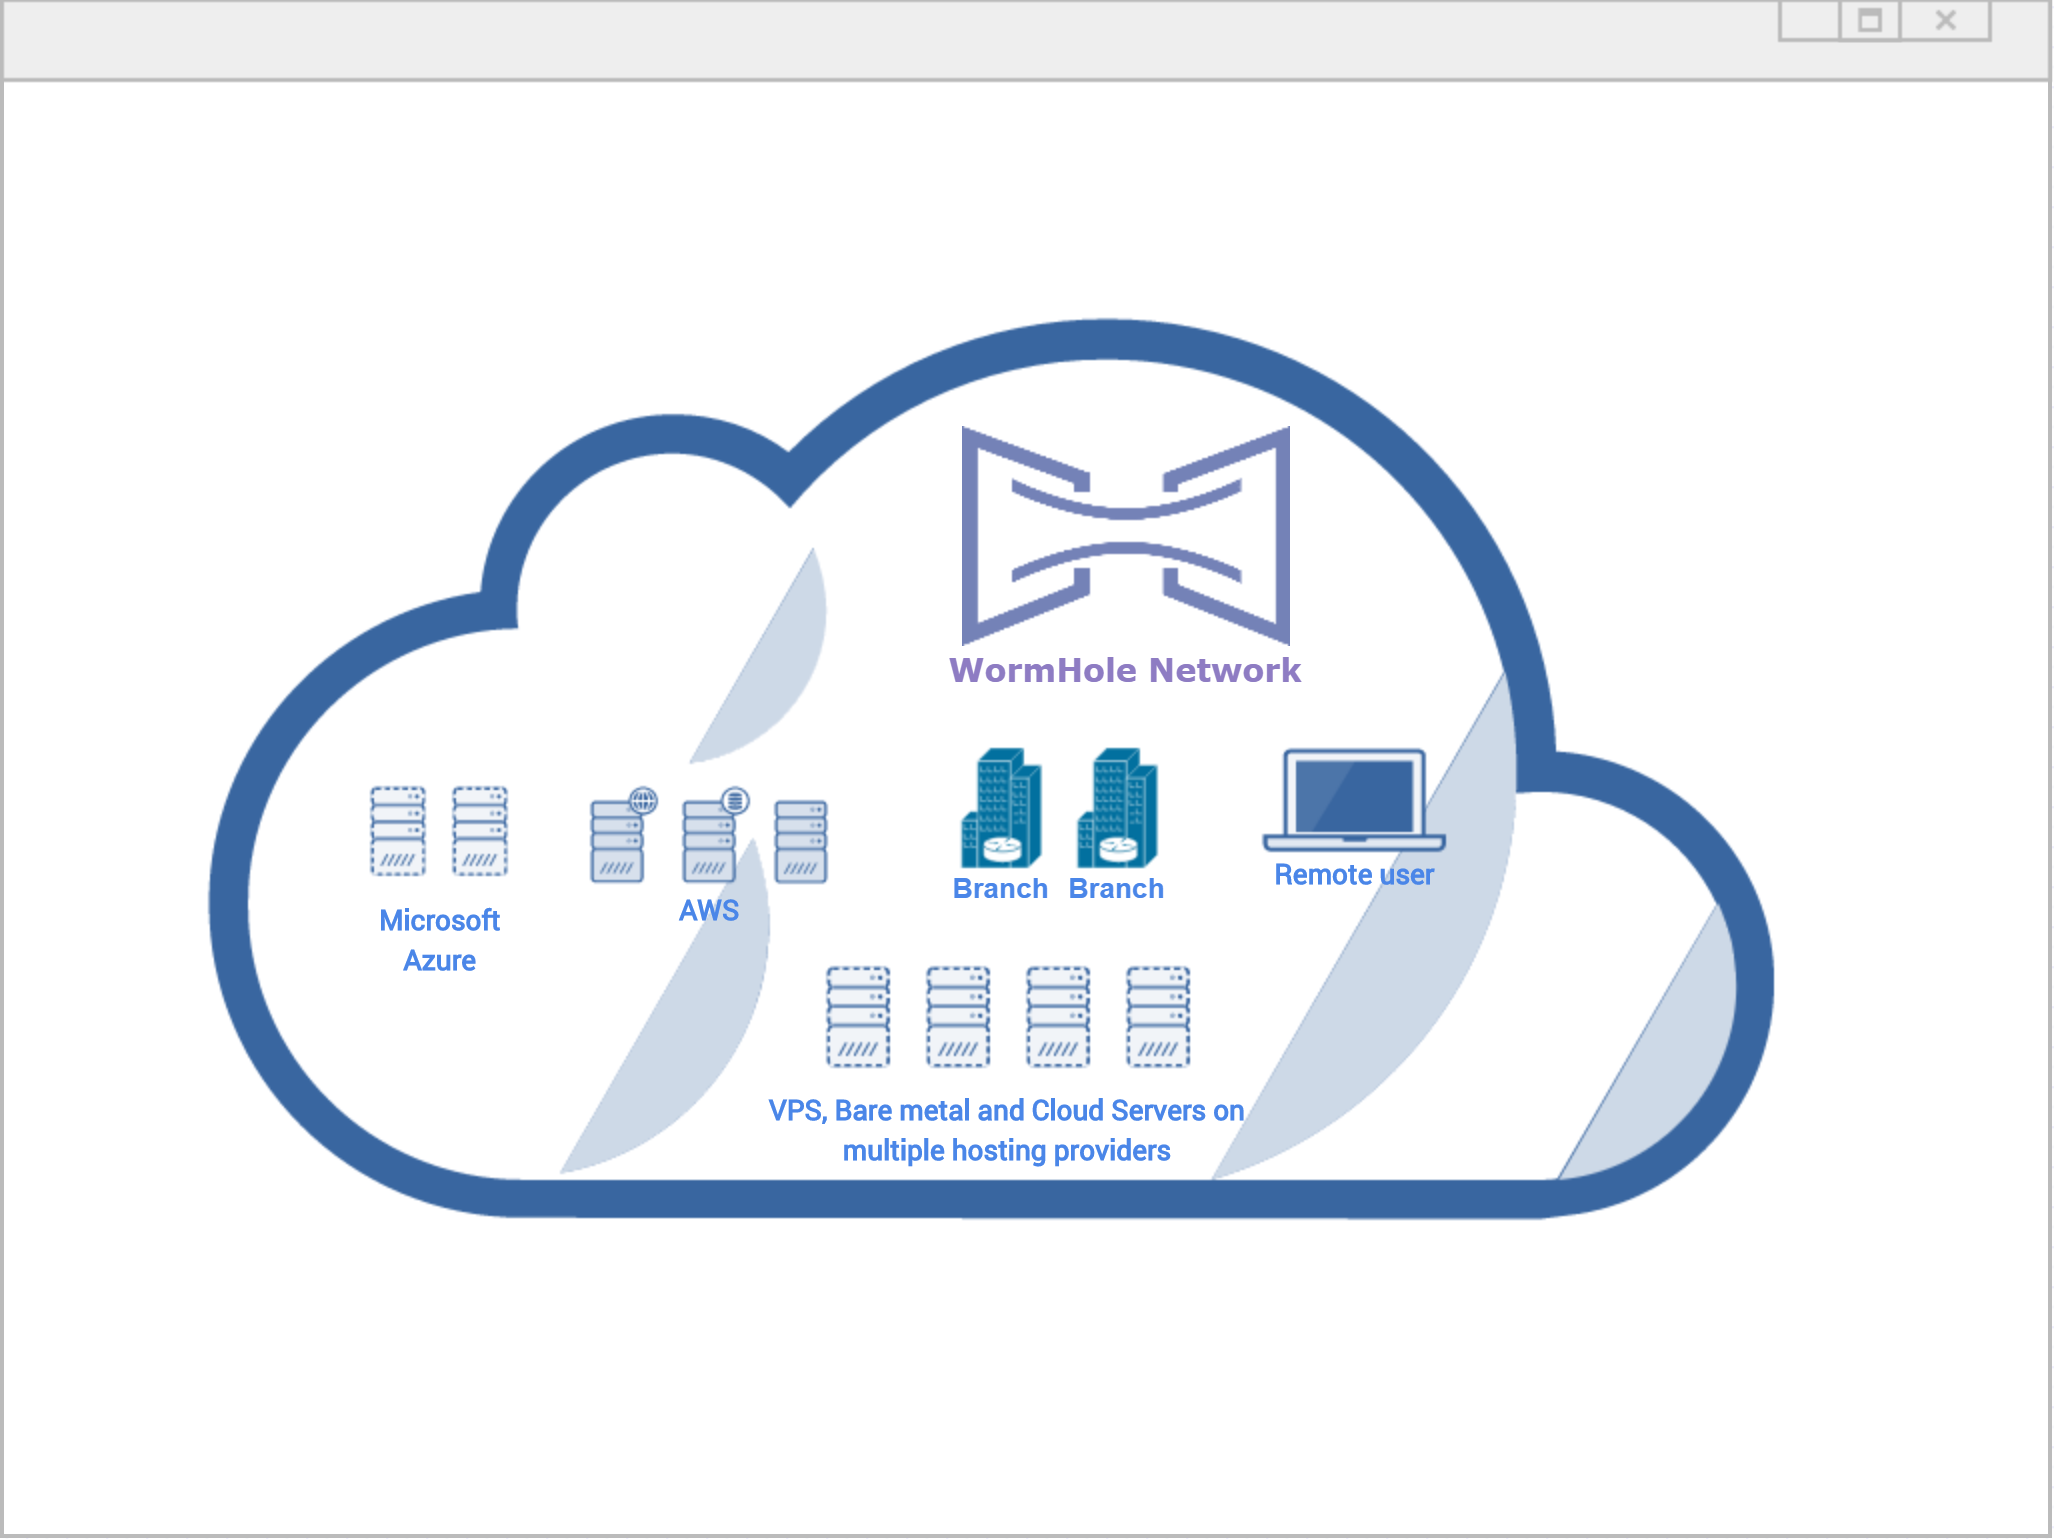The width and height of the screenshot is (2054, 1539).
Task: Click the first VPS server icon
Action: point(858,1016)
